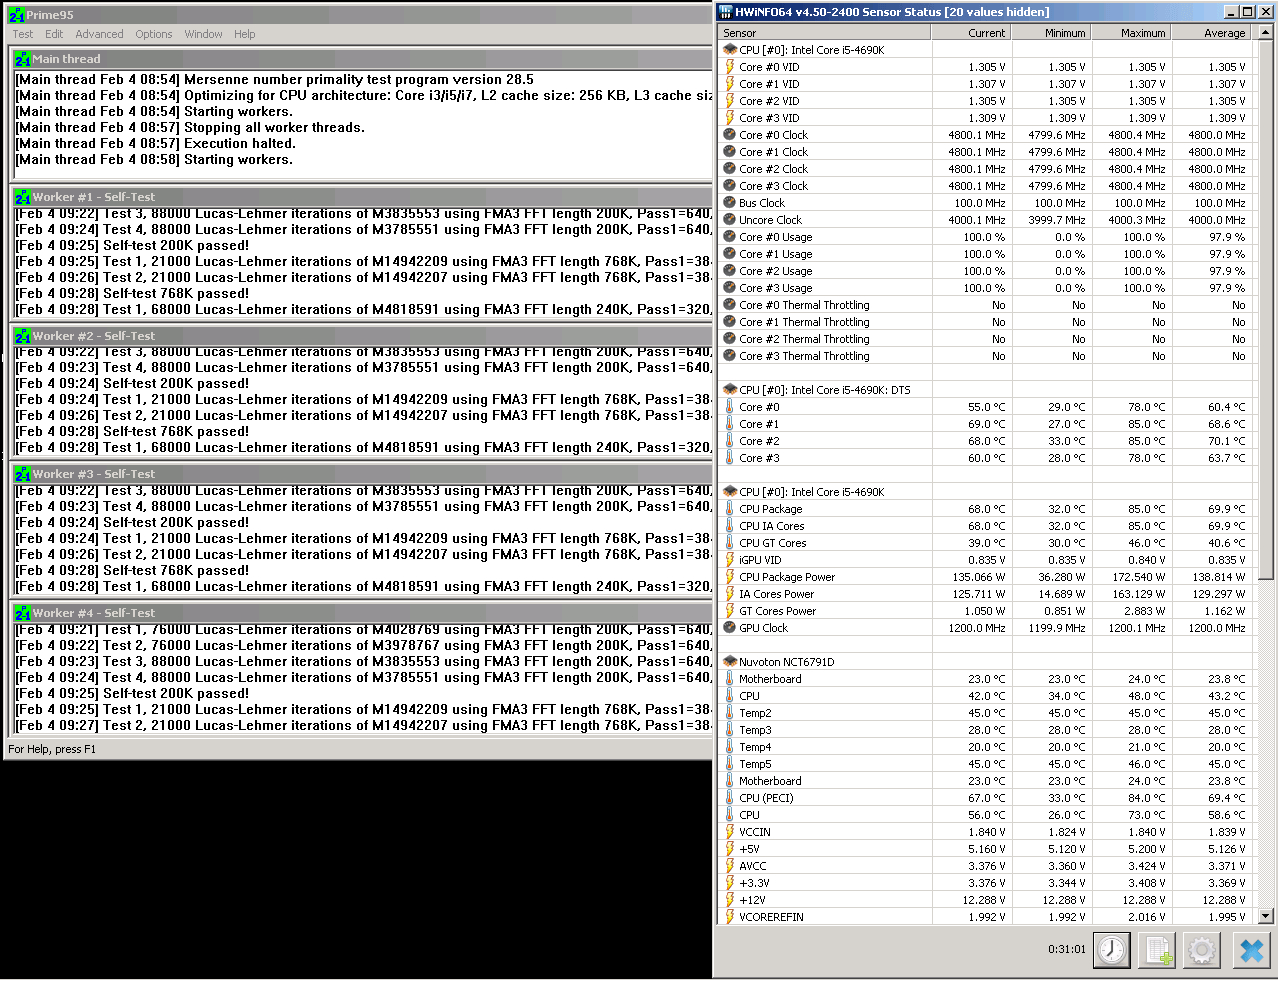Click the 'For Help, press F1' status bar
Image resolution: width=1278 pixels, height=981 pixels.
pos(52,749)
